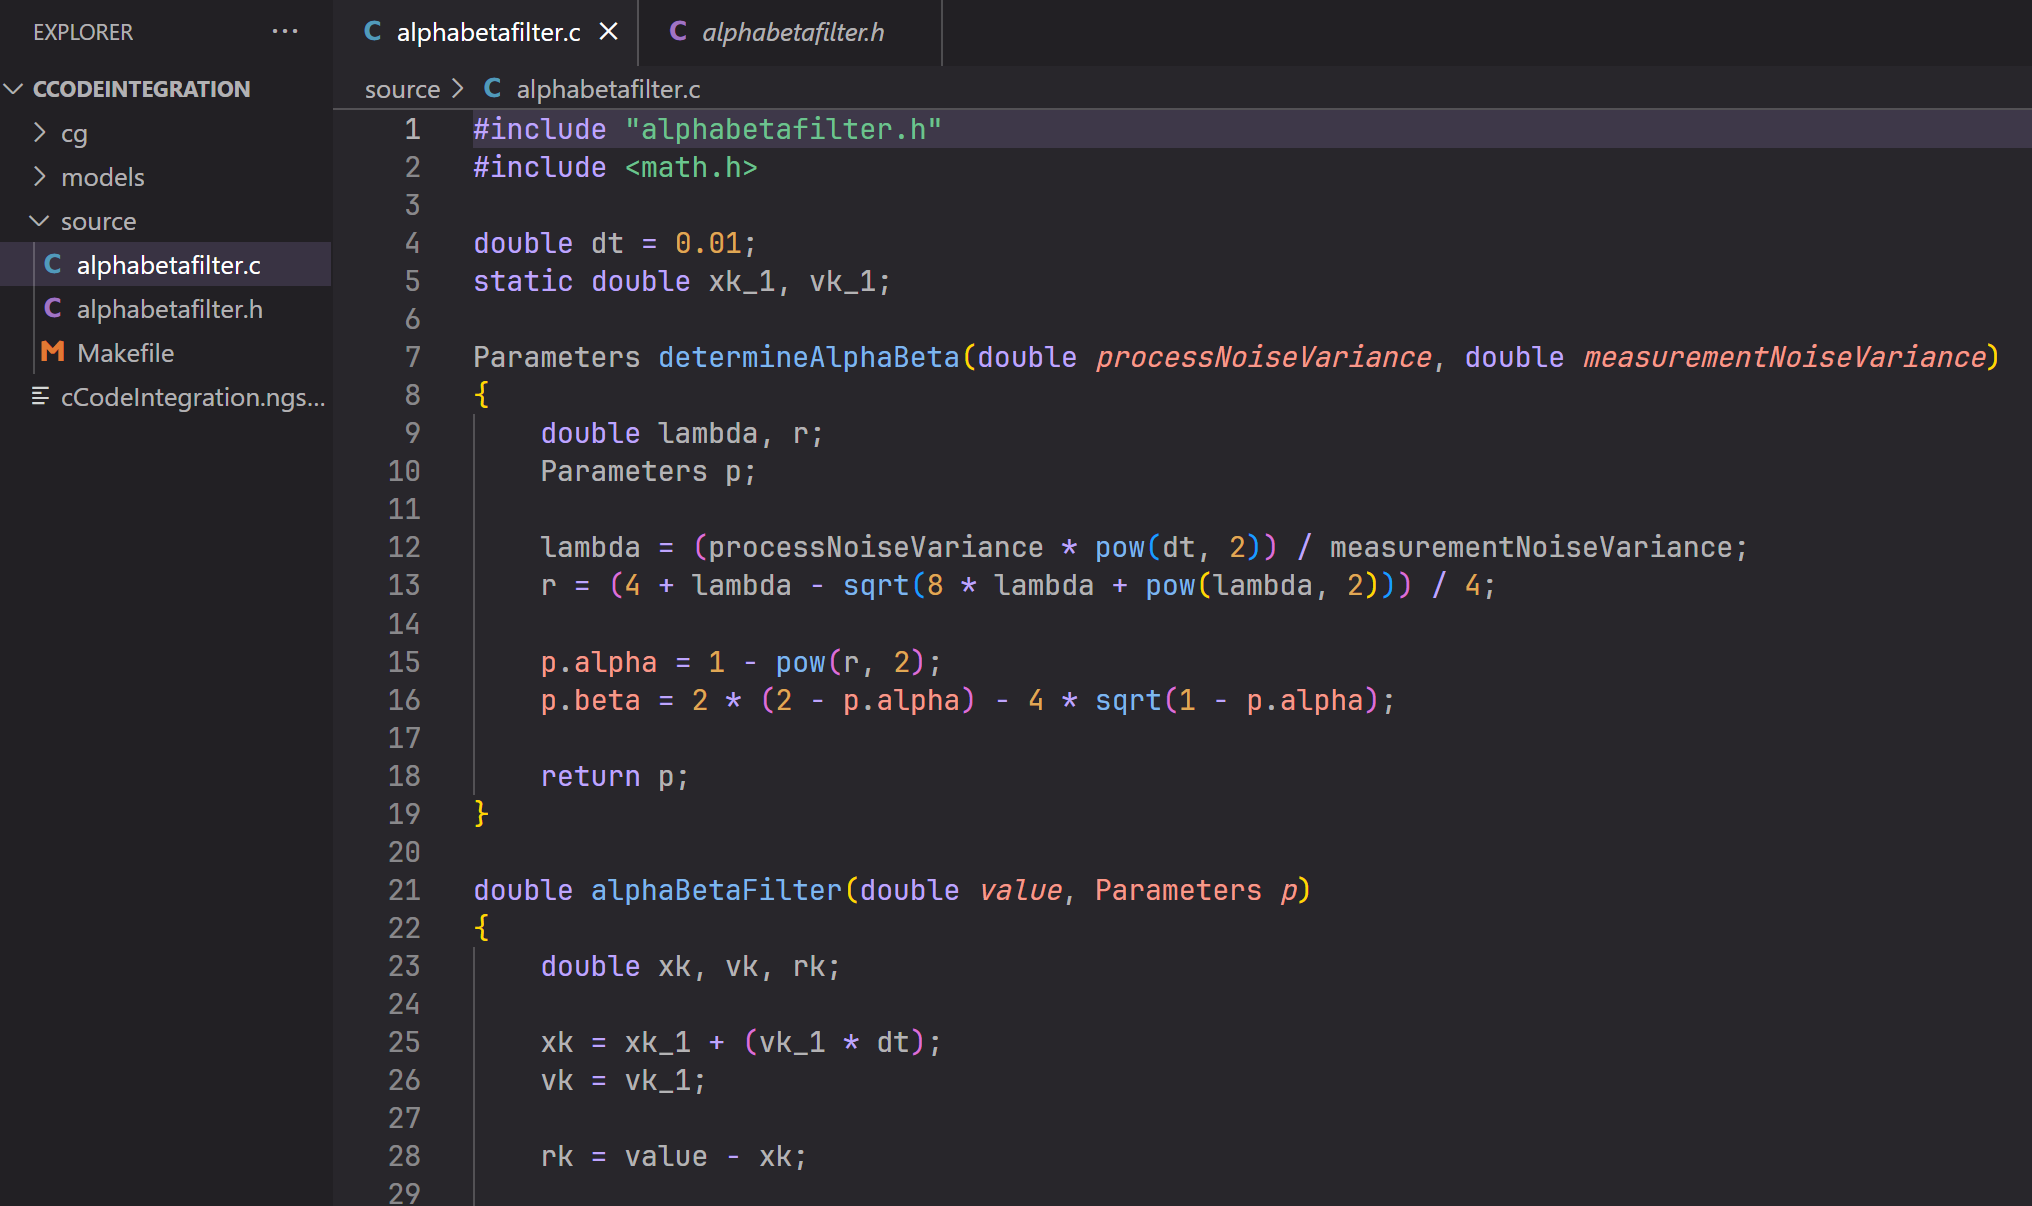Click the Explorer more actions ellipsis
Screen dimensions: 2032x1206
point(285,32)
